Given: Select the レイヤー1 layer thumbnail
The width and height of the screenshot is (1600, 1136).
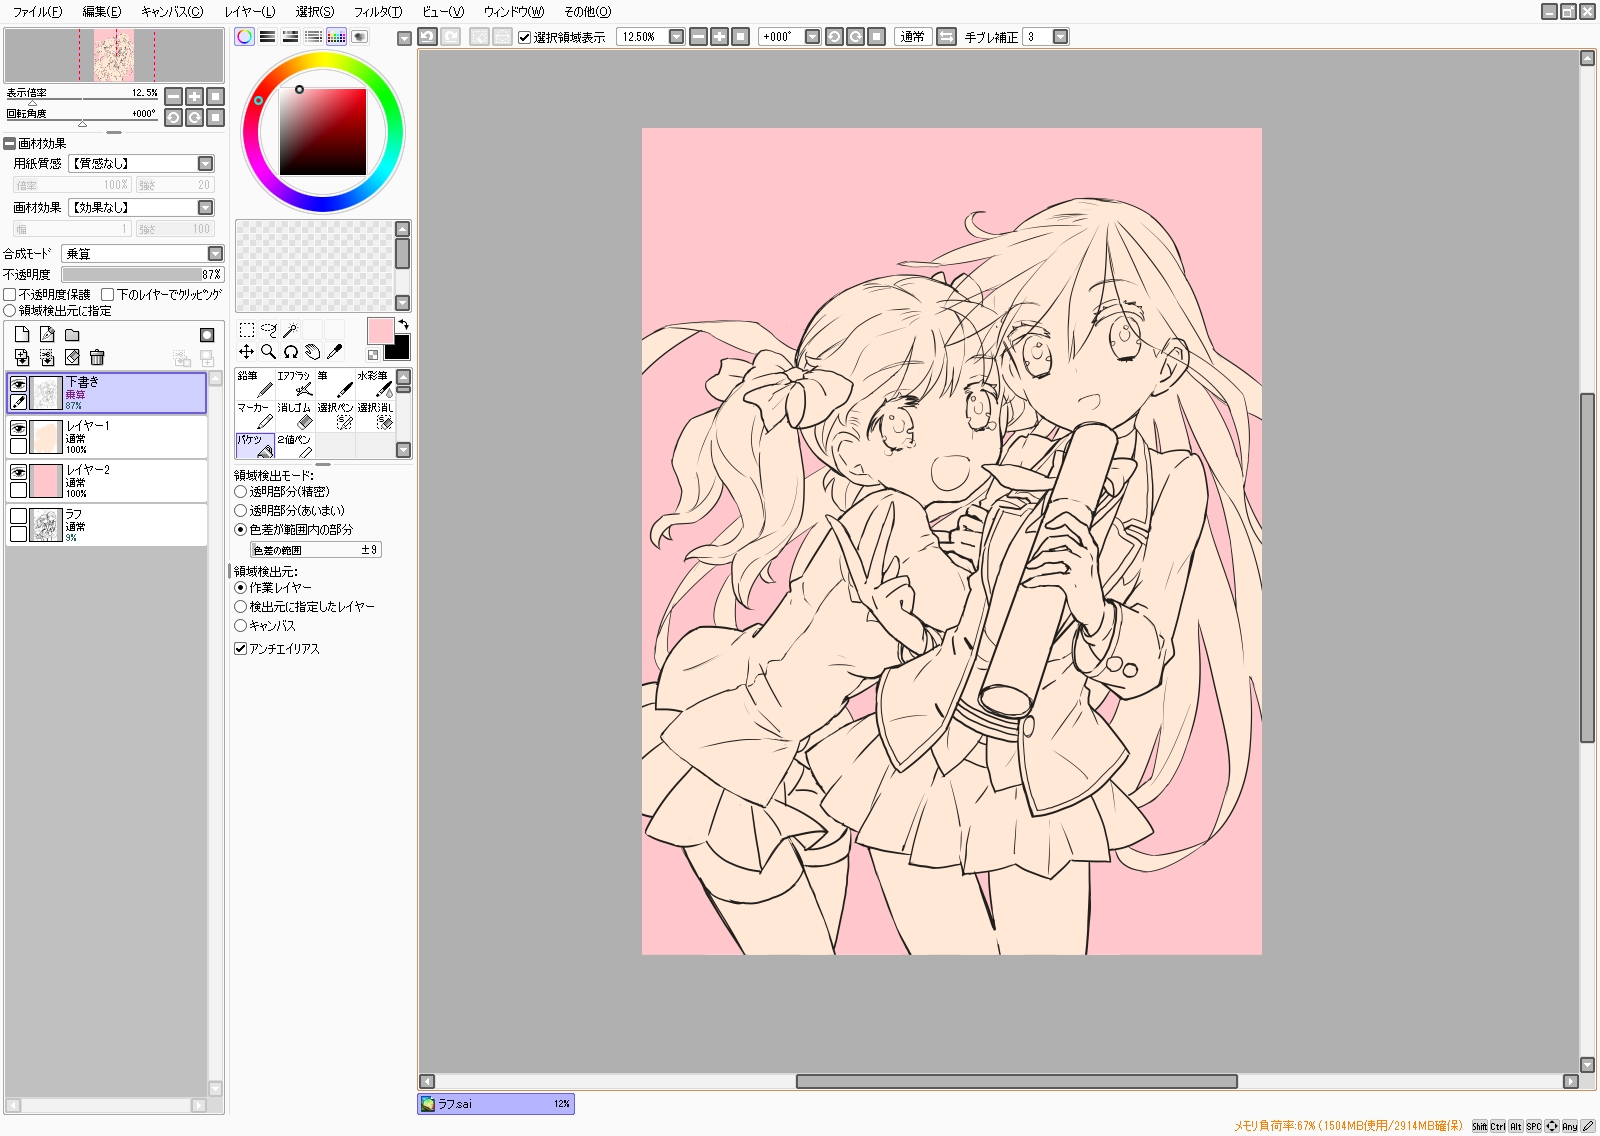Looking at the screenshot, I should point(46,437).
